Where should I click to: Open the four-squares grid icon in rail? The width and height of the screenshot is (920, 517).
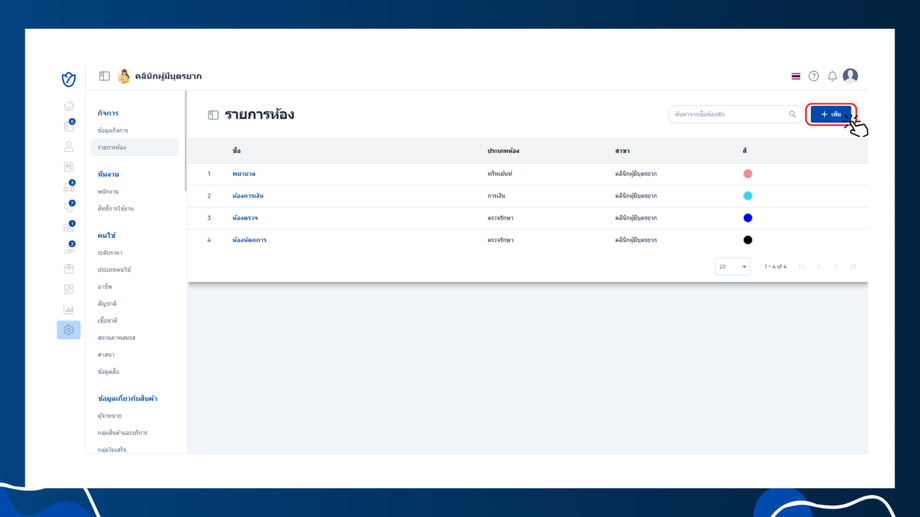tap(69, 289)
